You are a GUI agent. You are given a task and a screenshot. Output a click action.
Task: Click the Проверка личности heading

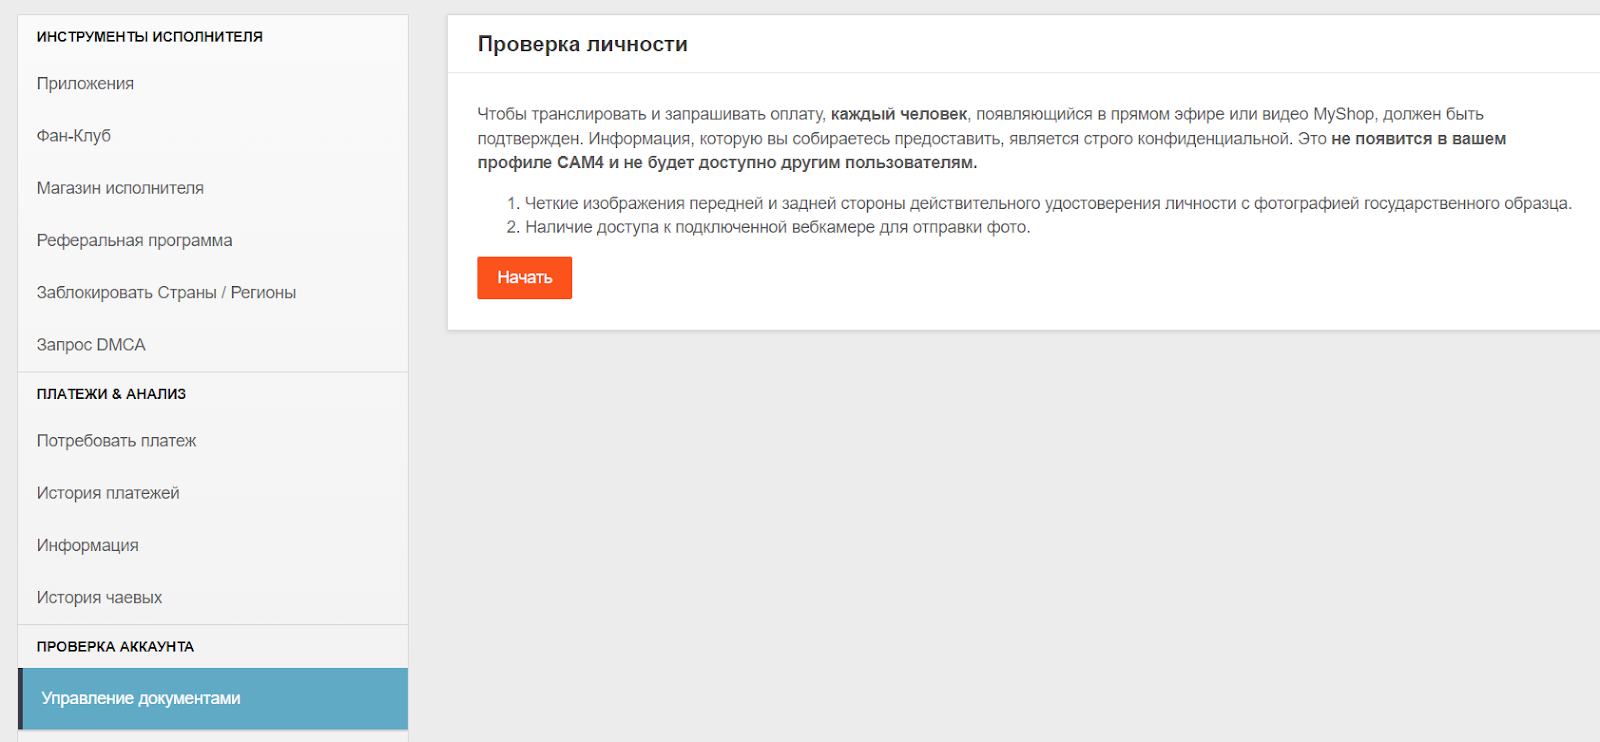pos(582,44)
